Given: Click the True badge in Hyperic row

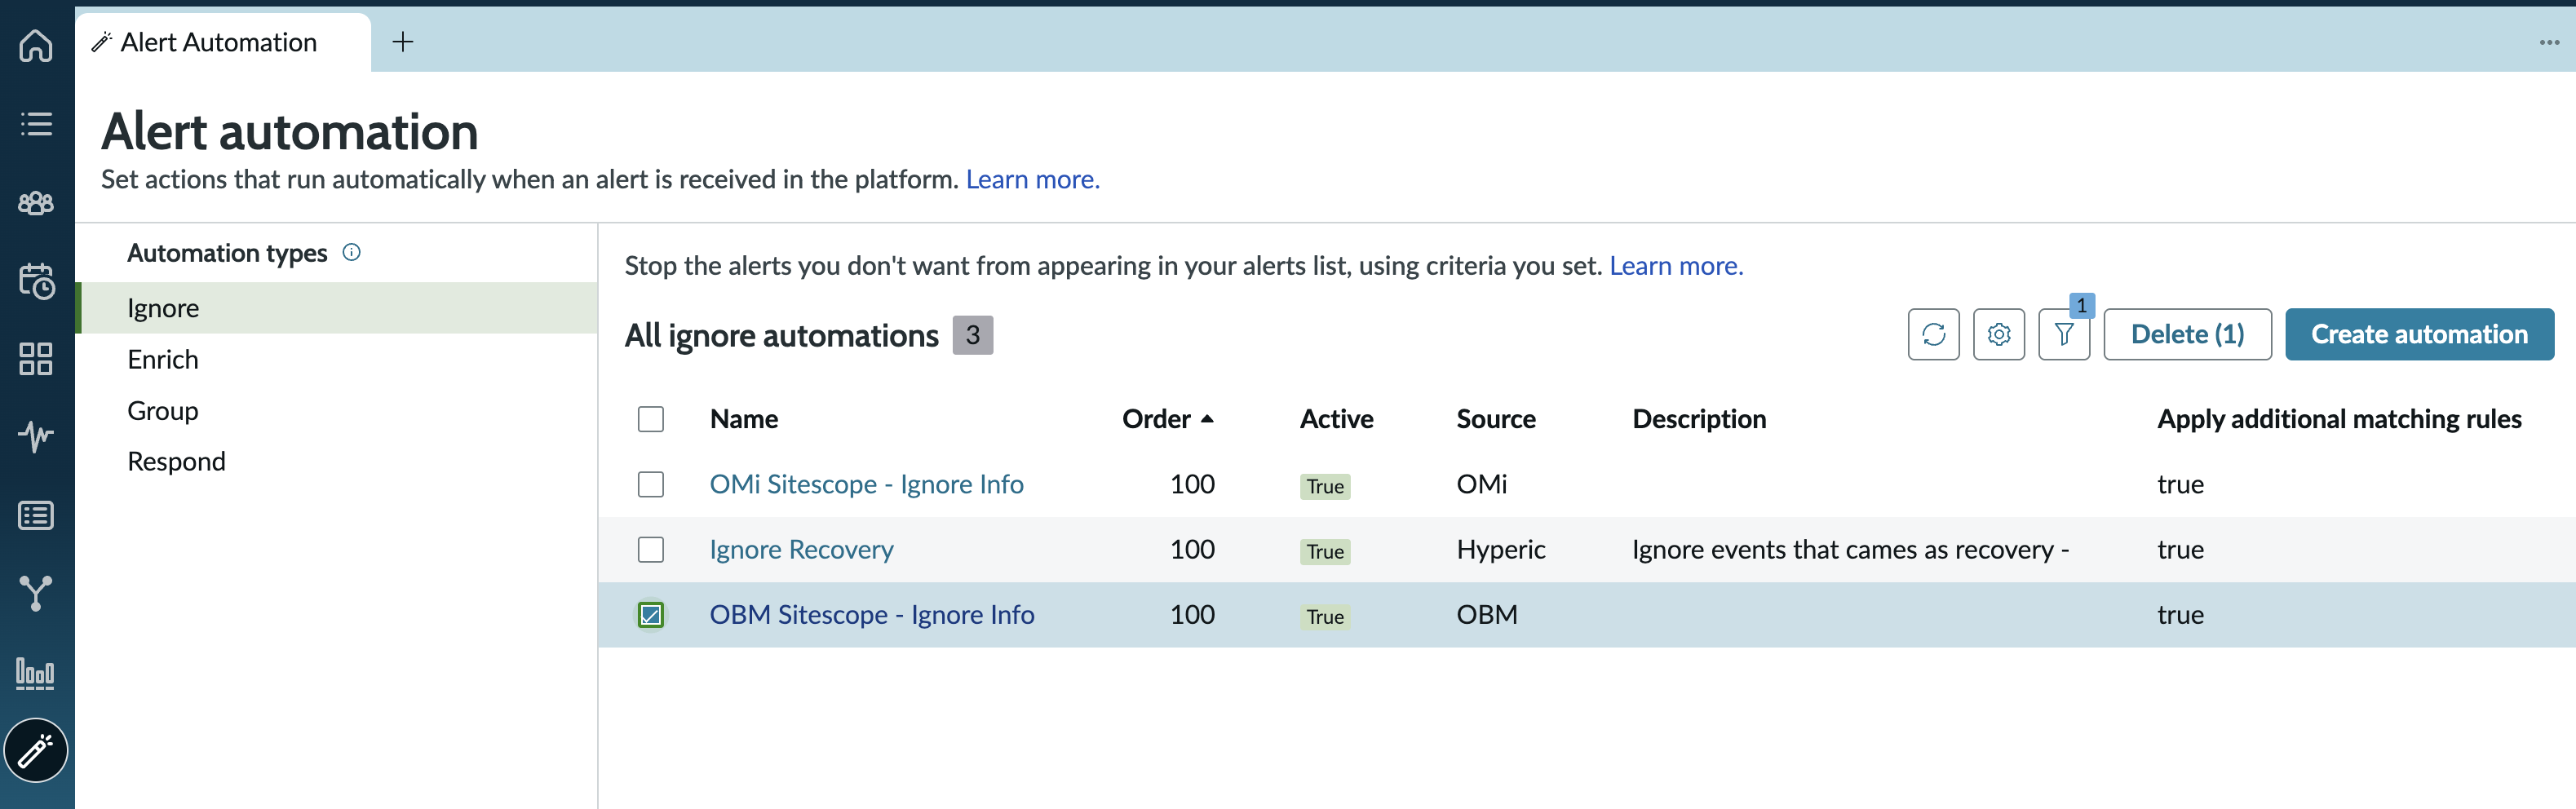Looking at the screenshot, I should click(1325, 551).
